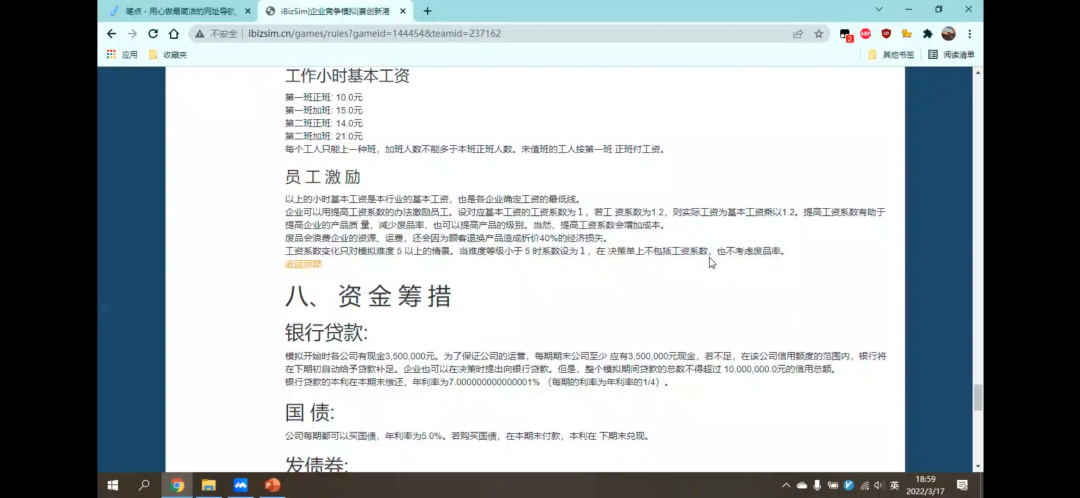Open a new browser tab
Image resolution: width=1080 pixels, height=498 pixels.
click(x=427, y=11)
